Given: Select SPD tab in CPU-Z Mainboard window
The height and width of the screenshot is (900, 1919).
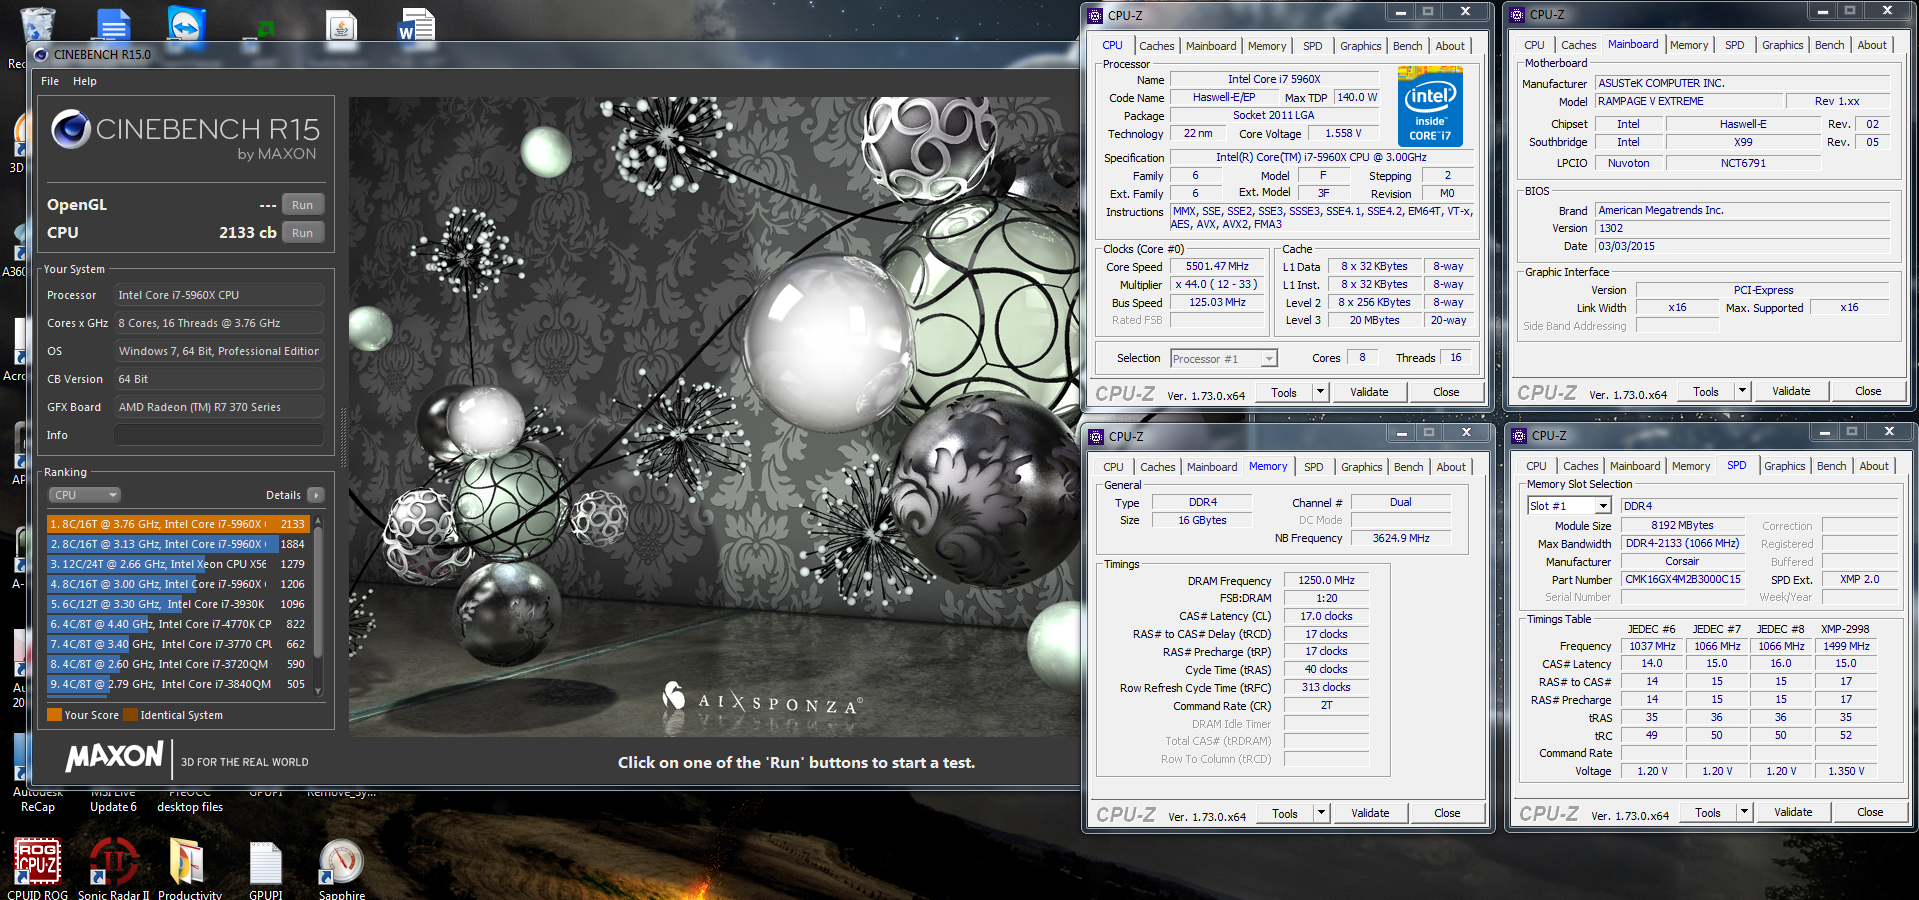Looking at the screenshot, I should coord(1735,45).
